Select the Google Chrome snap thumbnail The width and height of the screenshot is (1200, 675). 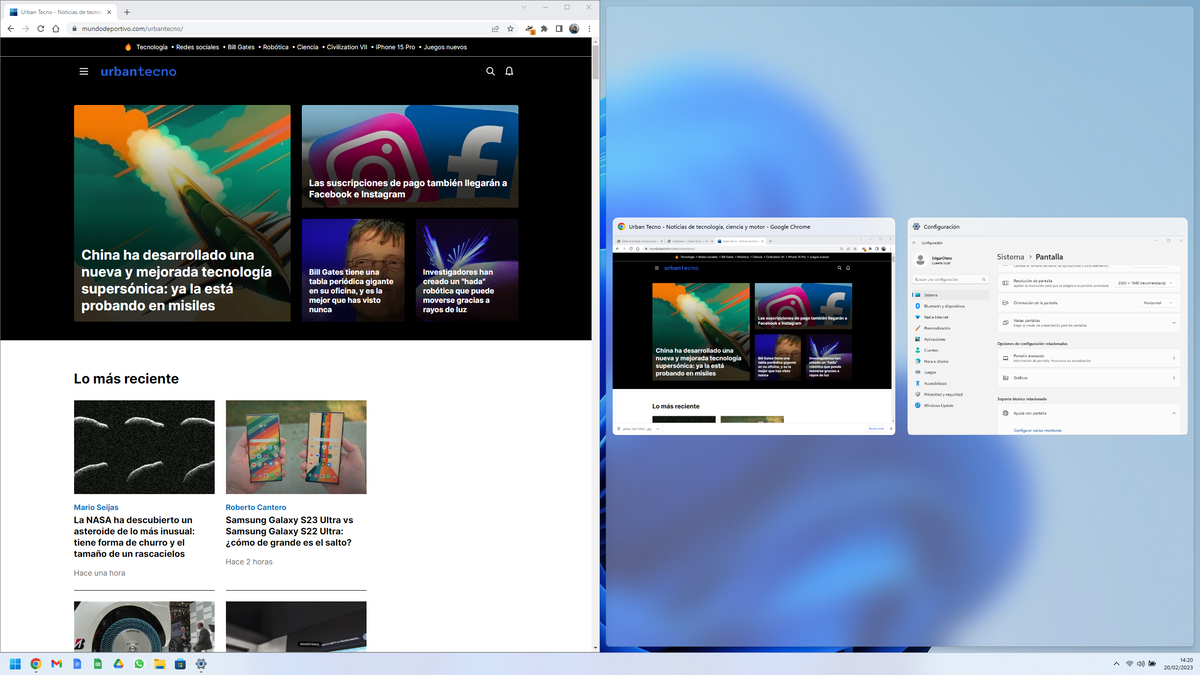coord(754,326)
